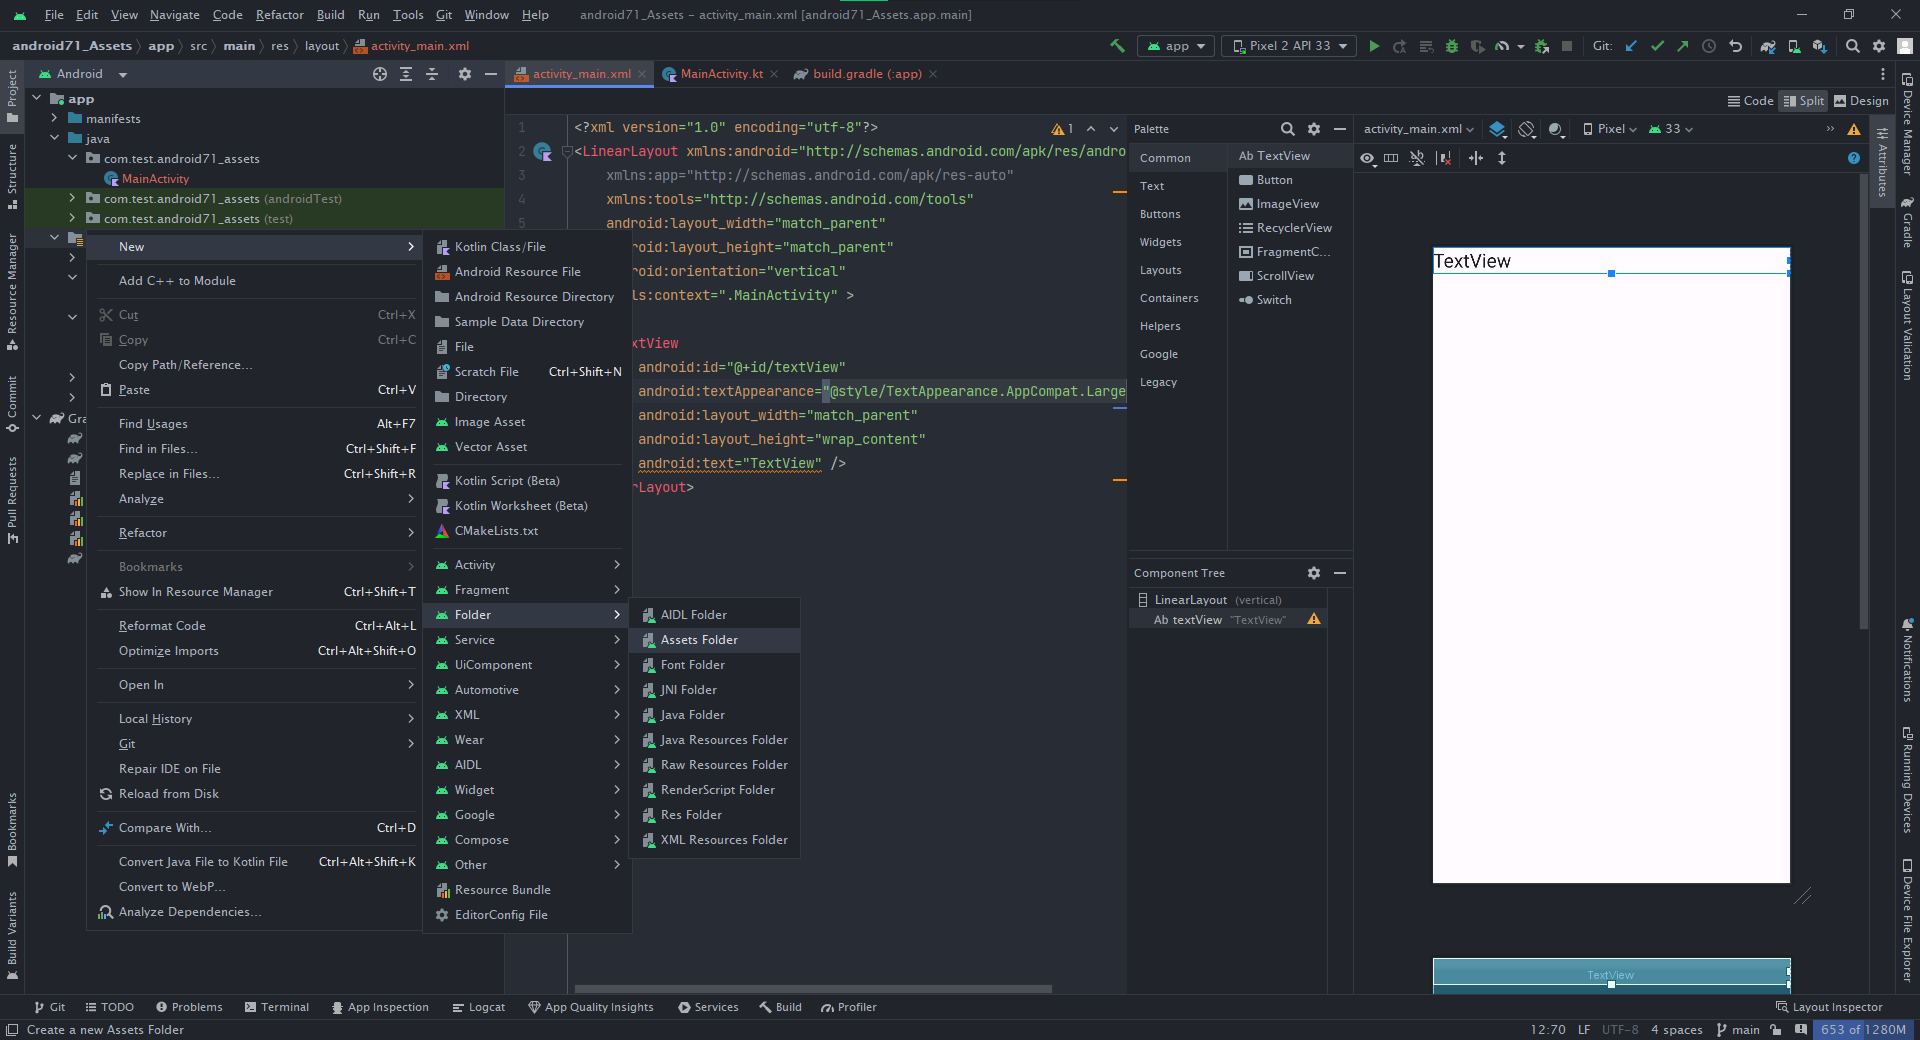Click the Git commit checkmark icon
The image size is (1920, 1040).
coord(1657,46)
